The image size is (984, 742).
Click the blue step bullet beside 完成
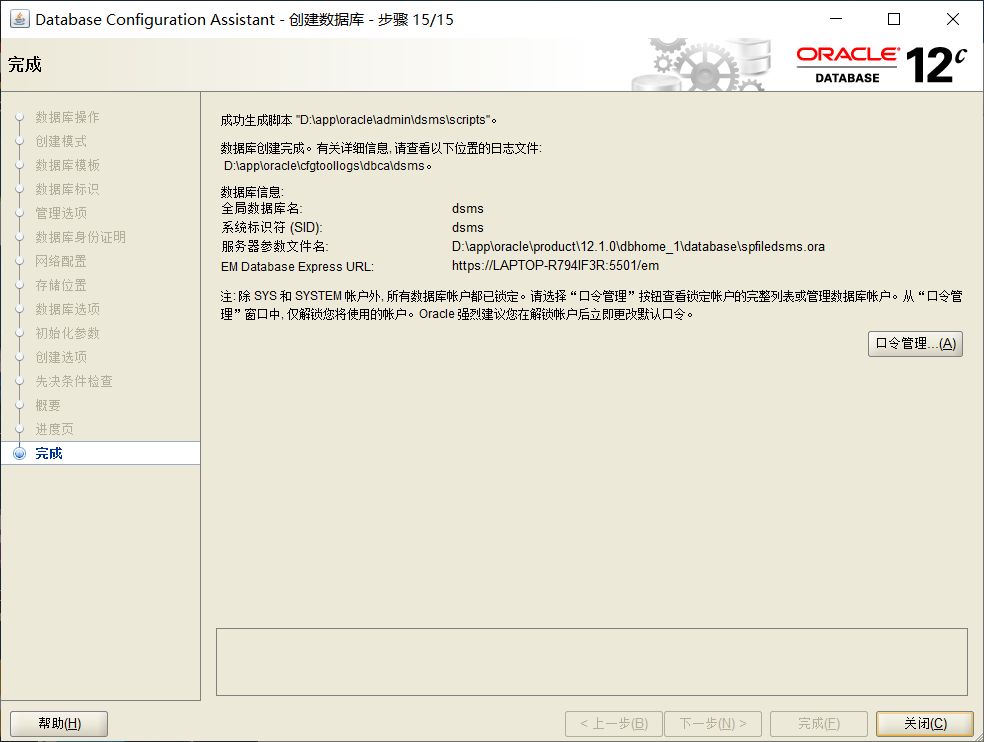point(19,453)
